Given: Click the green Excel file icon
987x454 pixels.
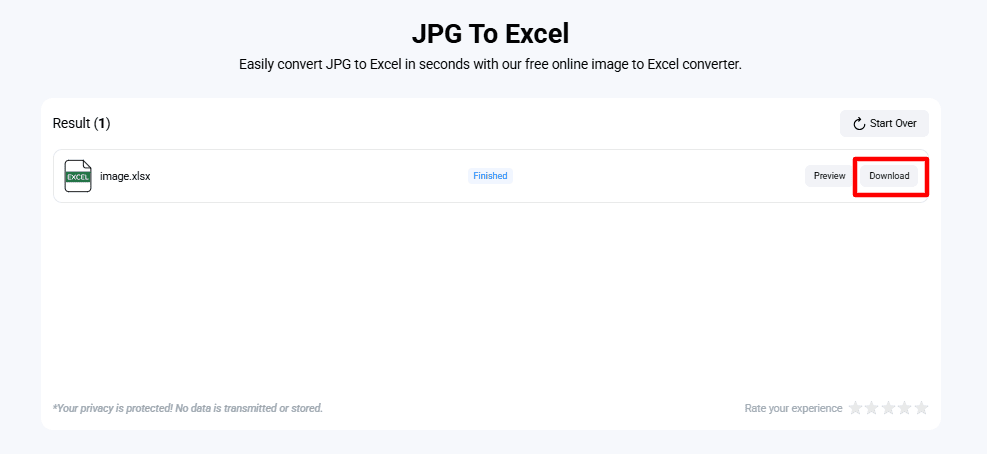Looking at the screenshot, I should tap(78, 176).
